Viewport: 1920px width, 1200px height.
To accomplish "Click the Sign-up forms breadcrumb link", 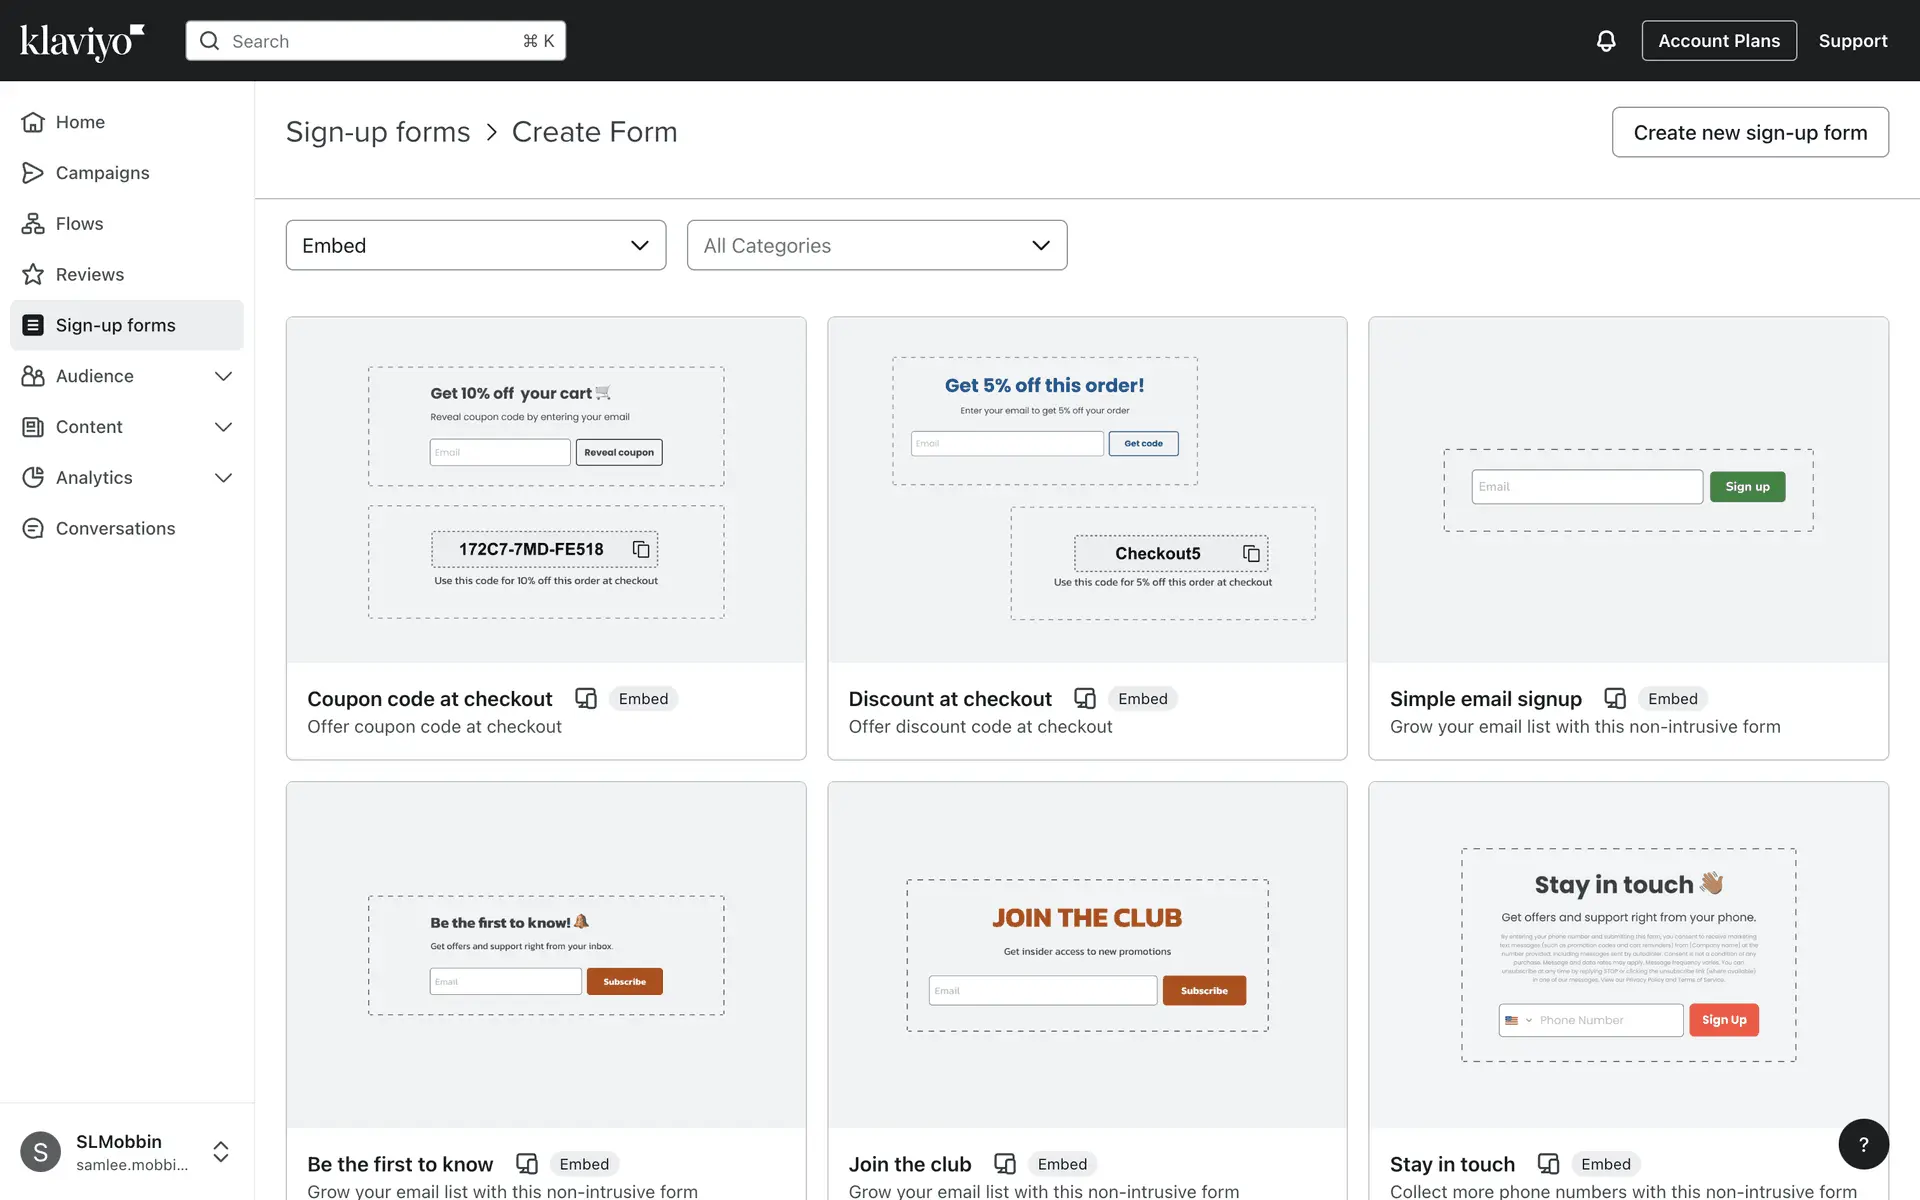I will pos(377,132).
